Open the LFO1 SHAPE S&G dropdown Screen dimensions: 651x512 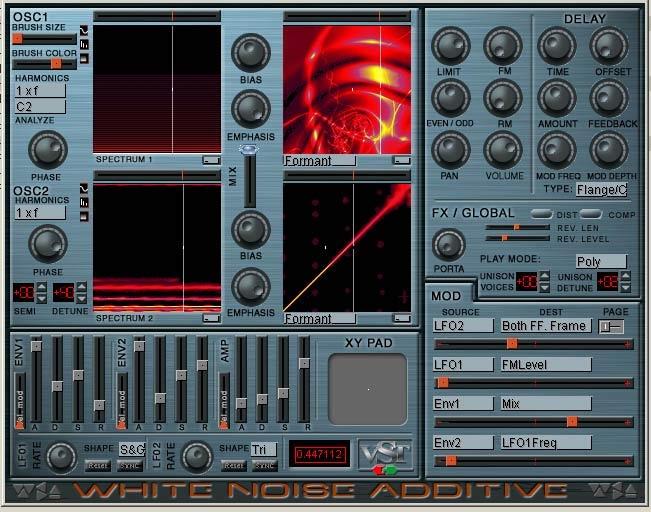[x=132, y=449]
